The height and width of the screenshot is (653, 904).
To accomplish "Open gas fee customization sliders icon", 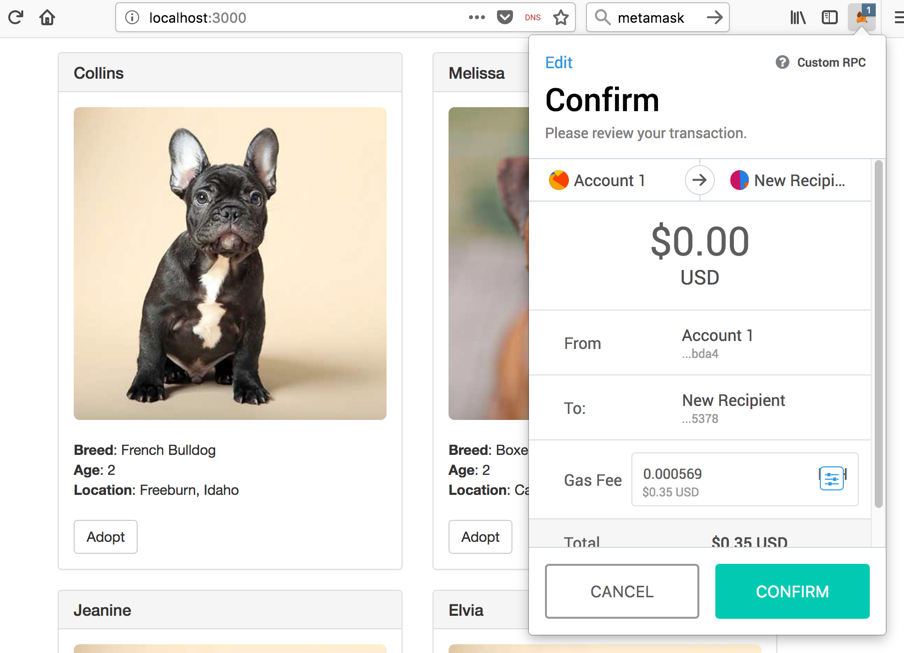I will pos(831,479).
